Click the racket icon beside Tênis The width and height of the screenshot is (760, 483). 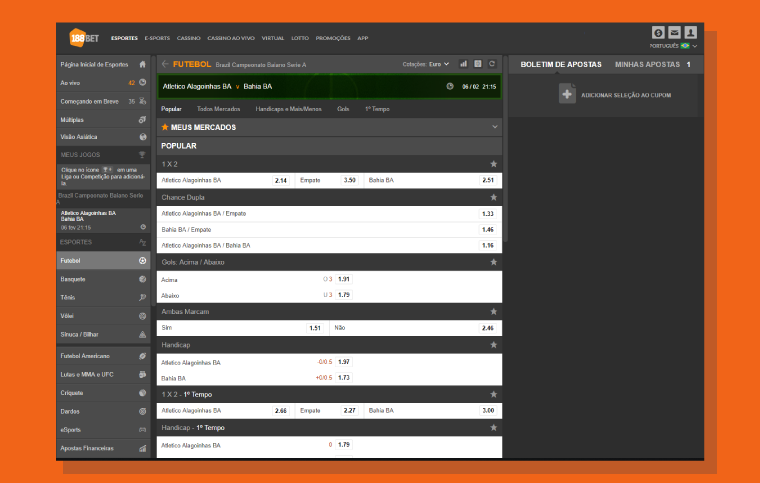pos(142,297)
